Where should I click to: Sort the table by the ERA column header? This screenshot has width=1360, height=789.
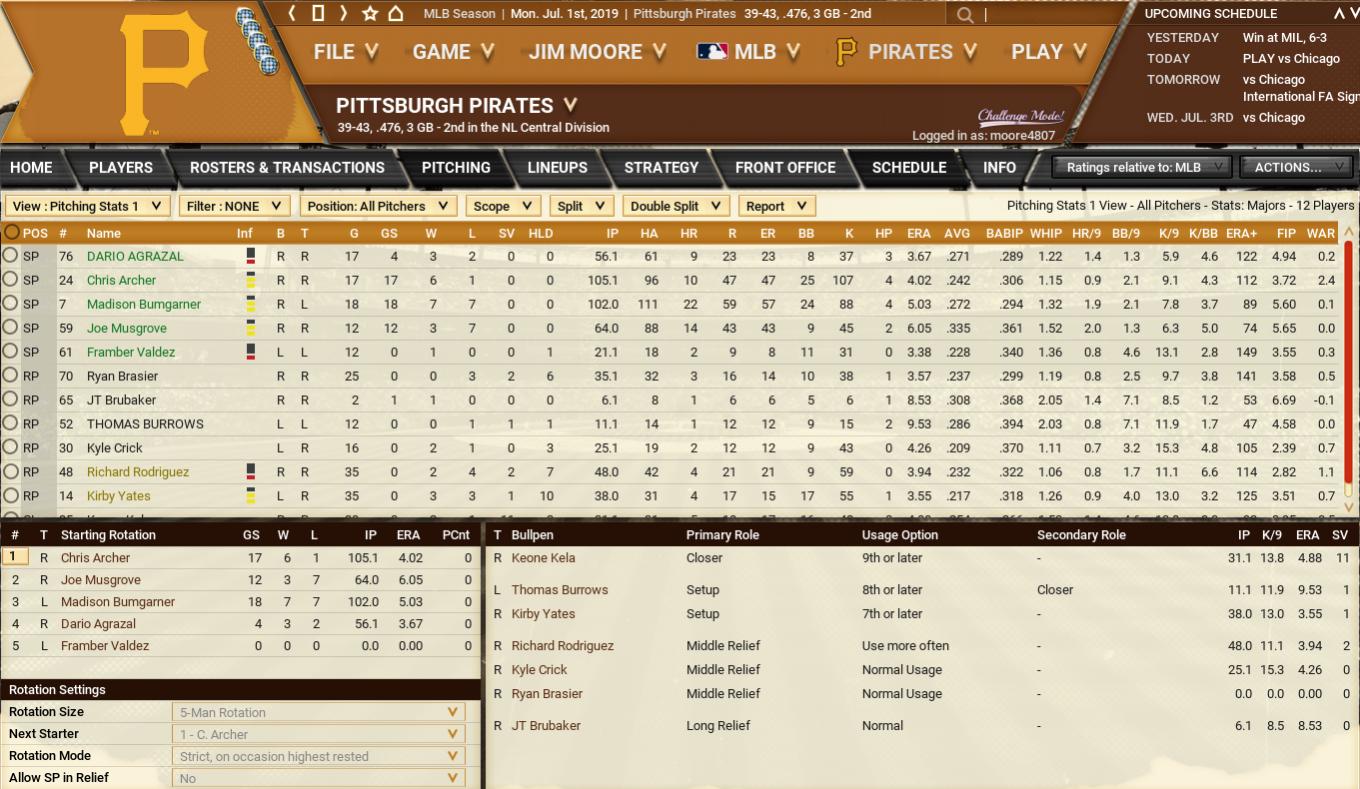pyautogui.click(x=919, y=233)
